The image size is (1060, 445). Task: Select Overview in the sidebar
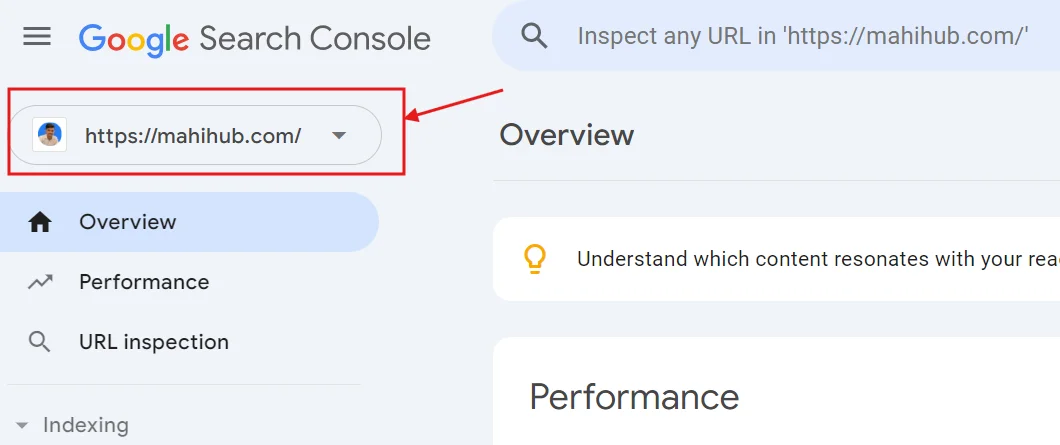[128, 222]
